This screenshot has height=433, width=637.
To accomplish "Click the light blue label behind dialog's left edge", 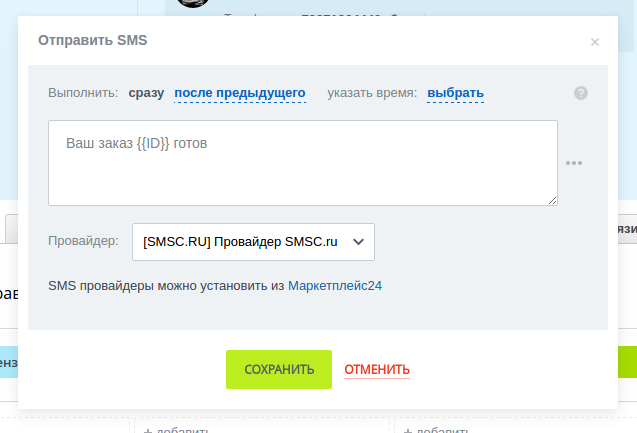I will [x=8, y=361].
